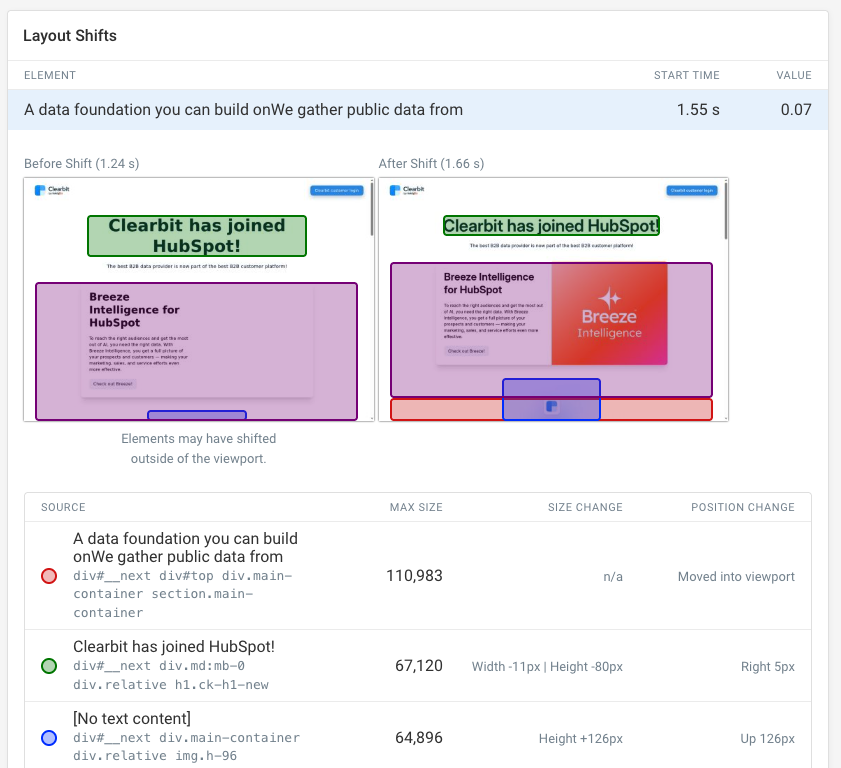The width and height of the screenshot is (841, 768).
Task: Click blue highlighted image box in After Shift
Action: click(551, 399)
